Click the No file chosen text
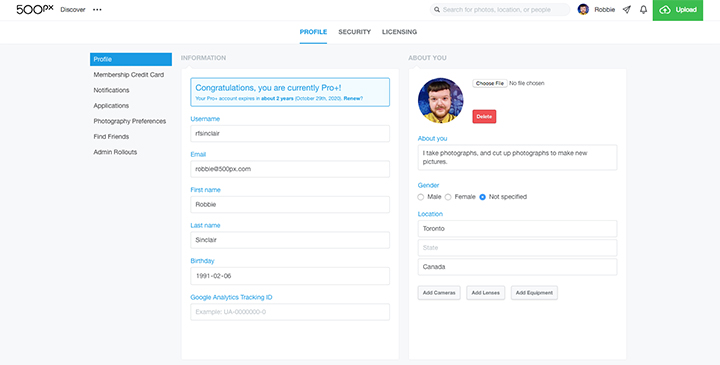This screenshot has width=720, height=365. [527, 84]
